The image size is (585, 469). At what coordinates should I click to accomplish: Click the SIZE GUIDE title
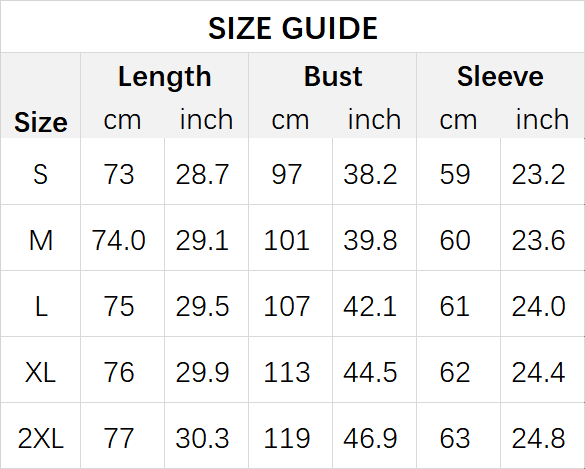(293, 28)
